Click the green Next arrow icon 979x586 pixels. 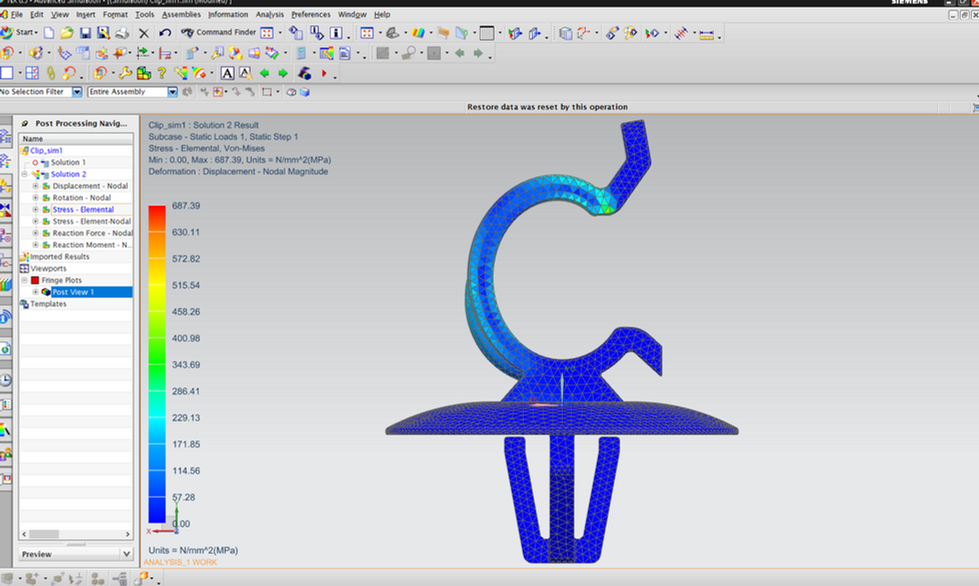[283, 73]
